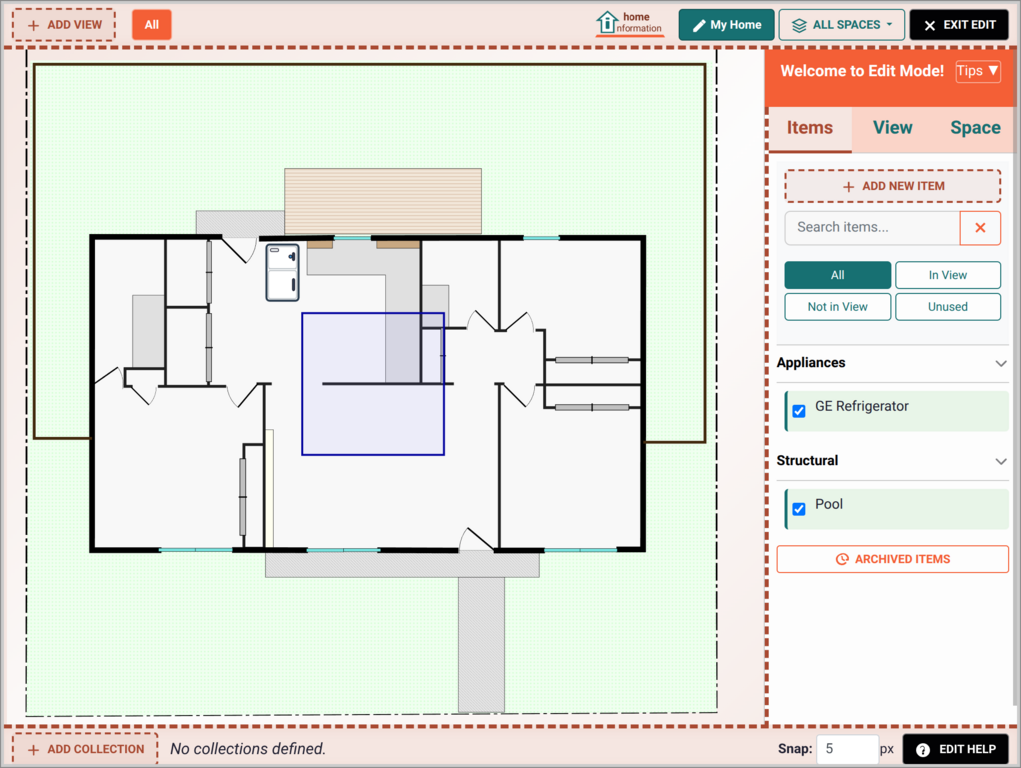Click the My Home button
The width and height of the screenshot is (1021, 768).
pyautogui.click(x=726, y=25)
